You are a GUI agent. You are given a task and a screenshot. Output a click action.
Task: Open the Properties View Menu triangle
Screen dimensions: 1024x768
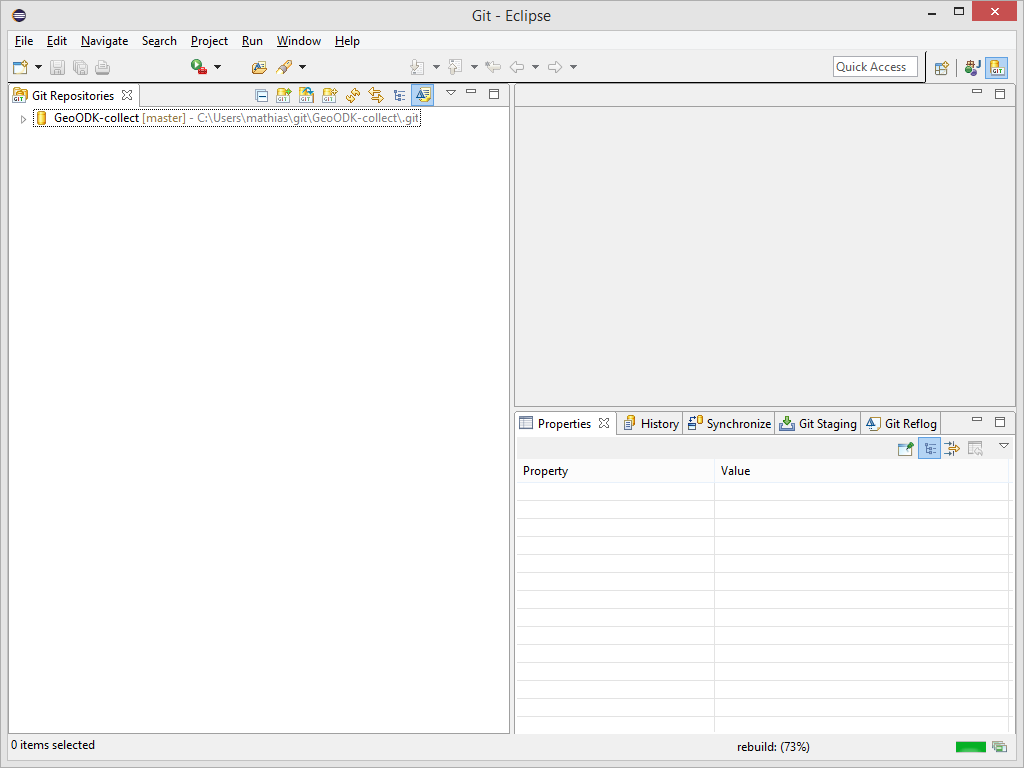[1004, 446]
